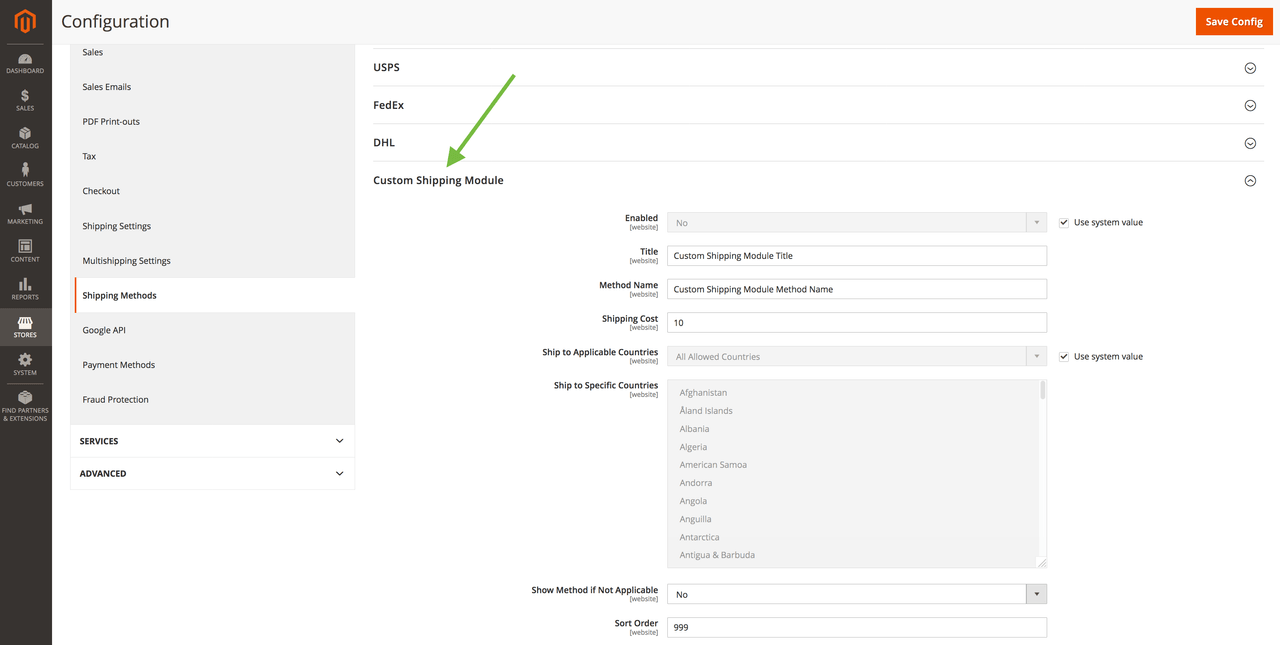The height and width of the screenshot is (645, 1280).
Task: Click the Save Config button
Action: (1234, 21)
